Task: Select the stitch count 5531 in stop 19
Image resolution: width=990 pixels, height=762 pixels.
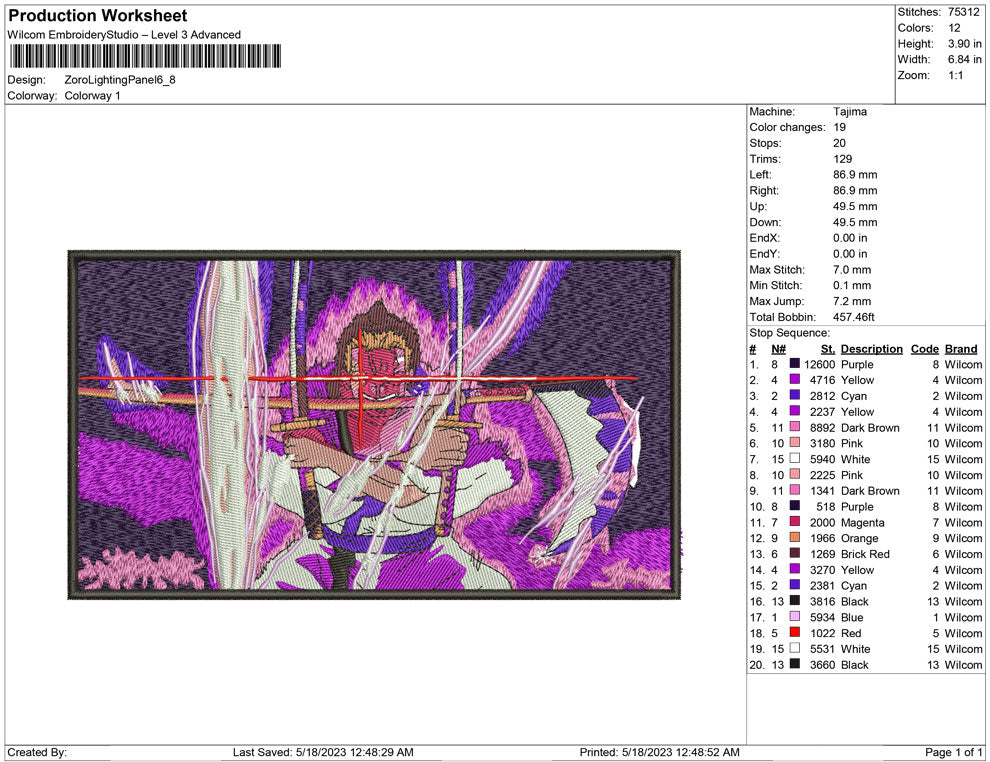Action: pos(823,649)
